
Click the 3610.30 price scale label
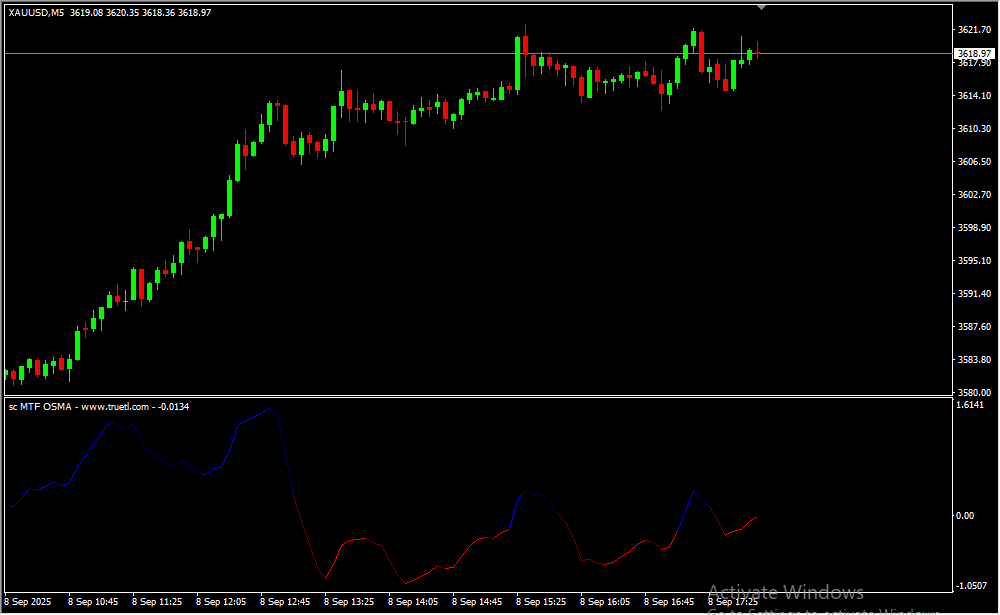point(973,129)
